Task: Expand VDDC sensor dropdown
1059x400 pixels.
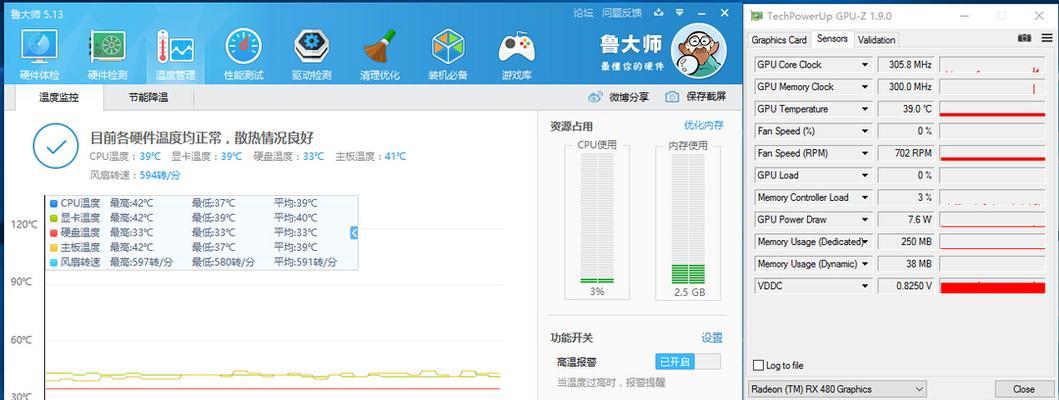Action: [x=864, y=286]
